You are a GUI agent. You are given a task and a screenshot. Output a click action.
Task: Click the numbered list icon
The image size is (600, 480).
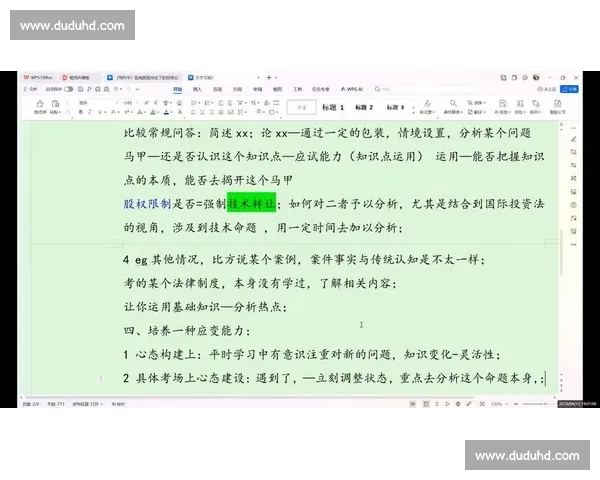pyautogui.click(x=207, y=103)
